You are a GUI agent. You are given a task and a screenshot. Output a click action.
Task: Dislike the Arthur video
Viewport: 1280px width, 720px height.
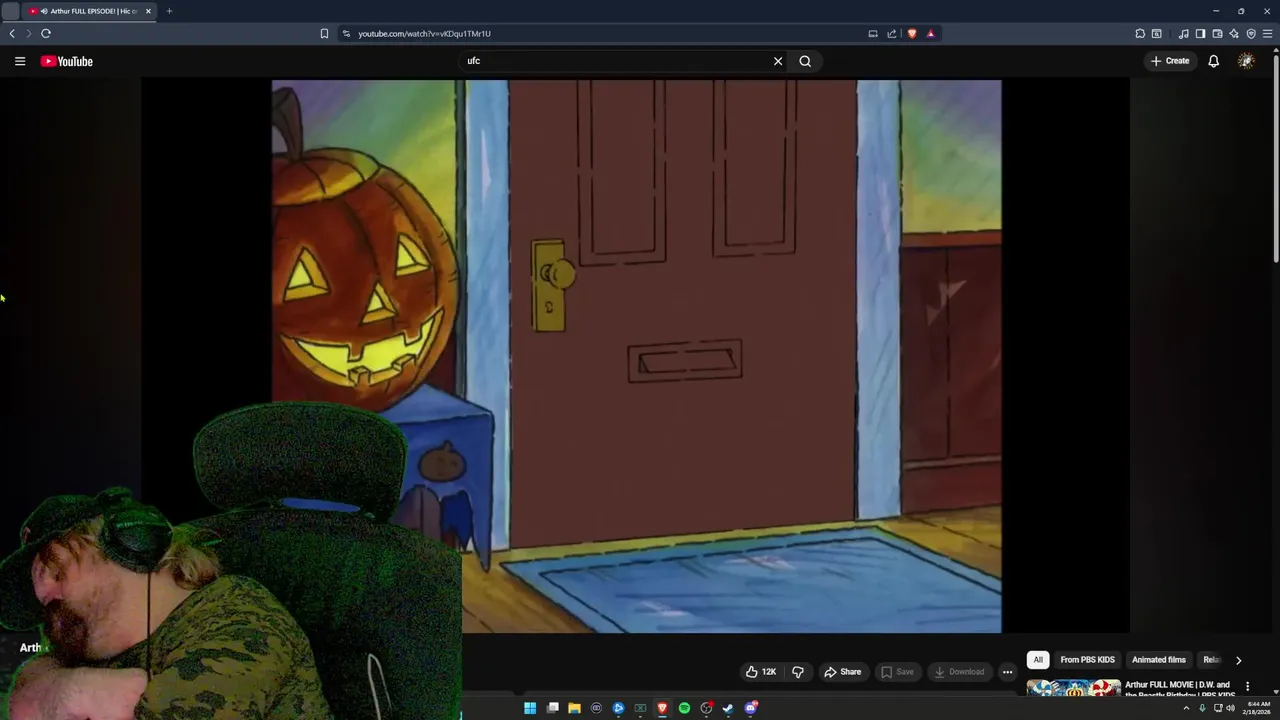(x=798, y=672)
